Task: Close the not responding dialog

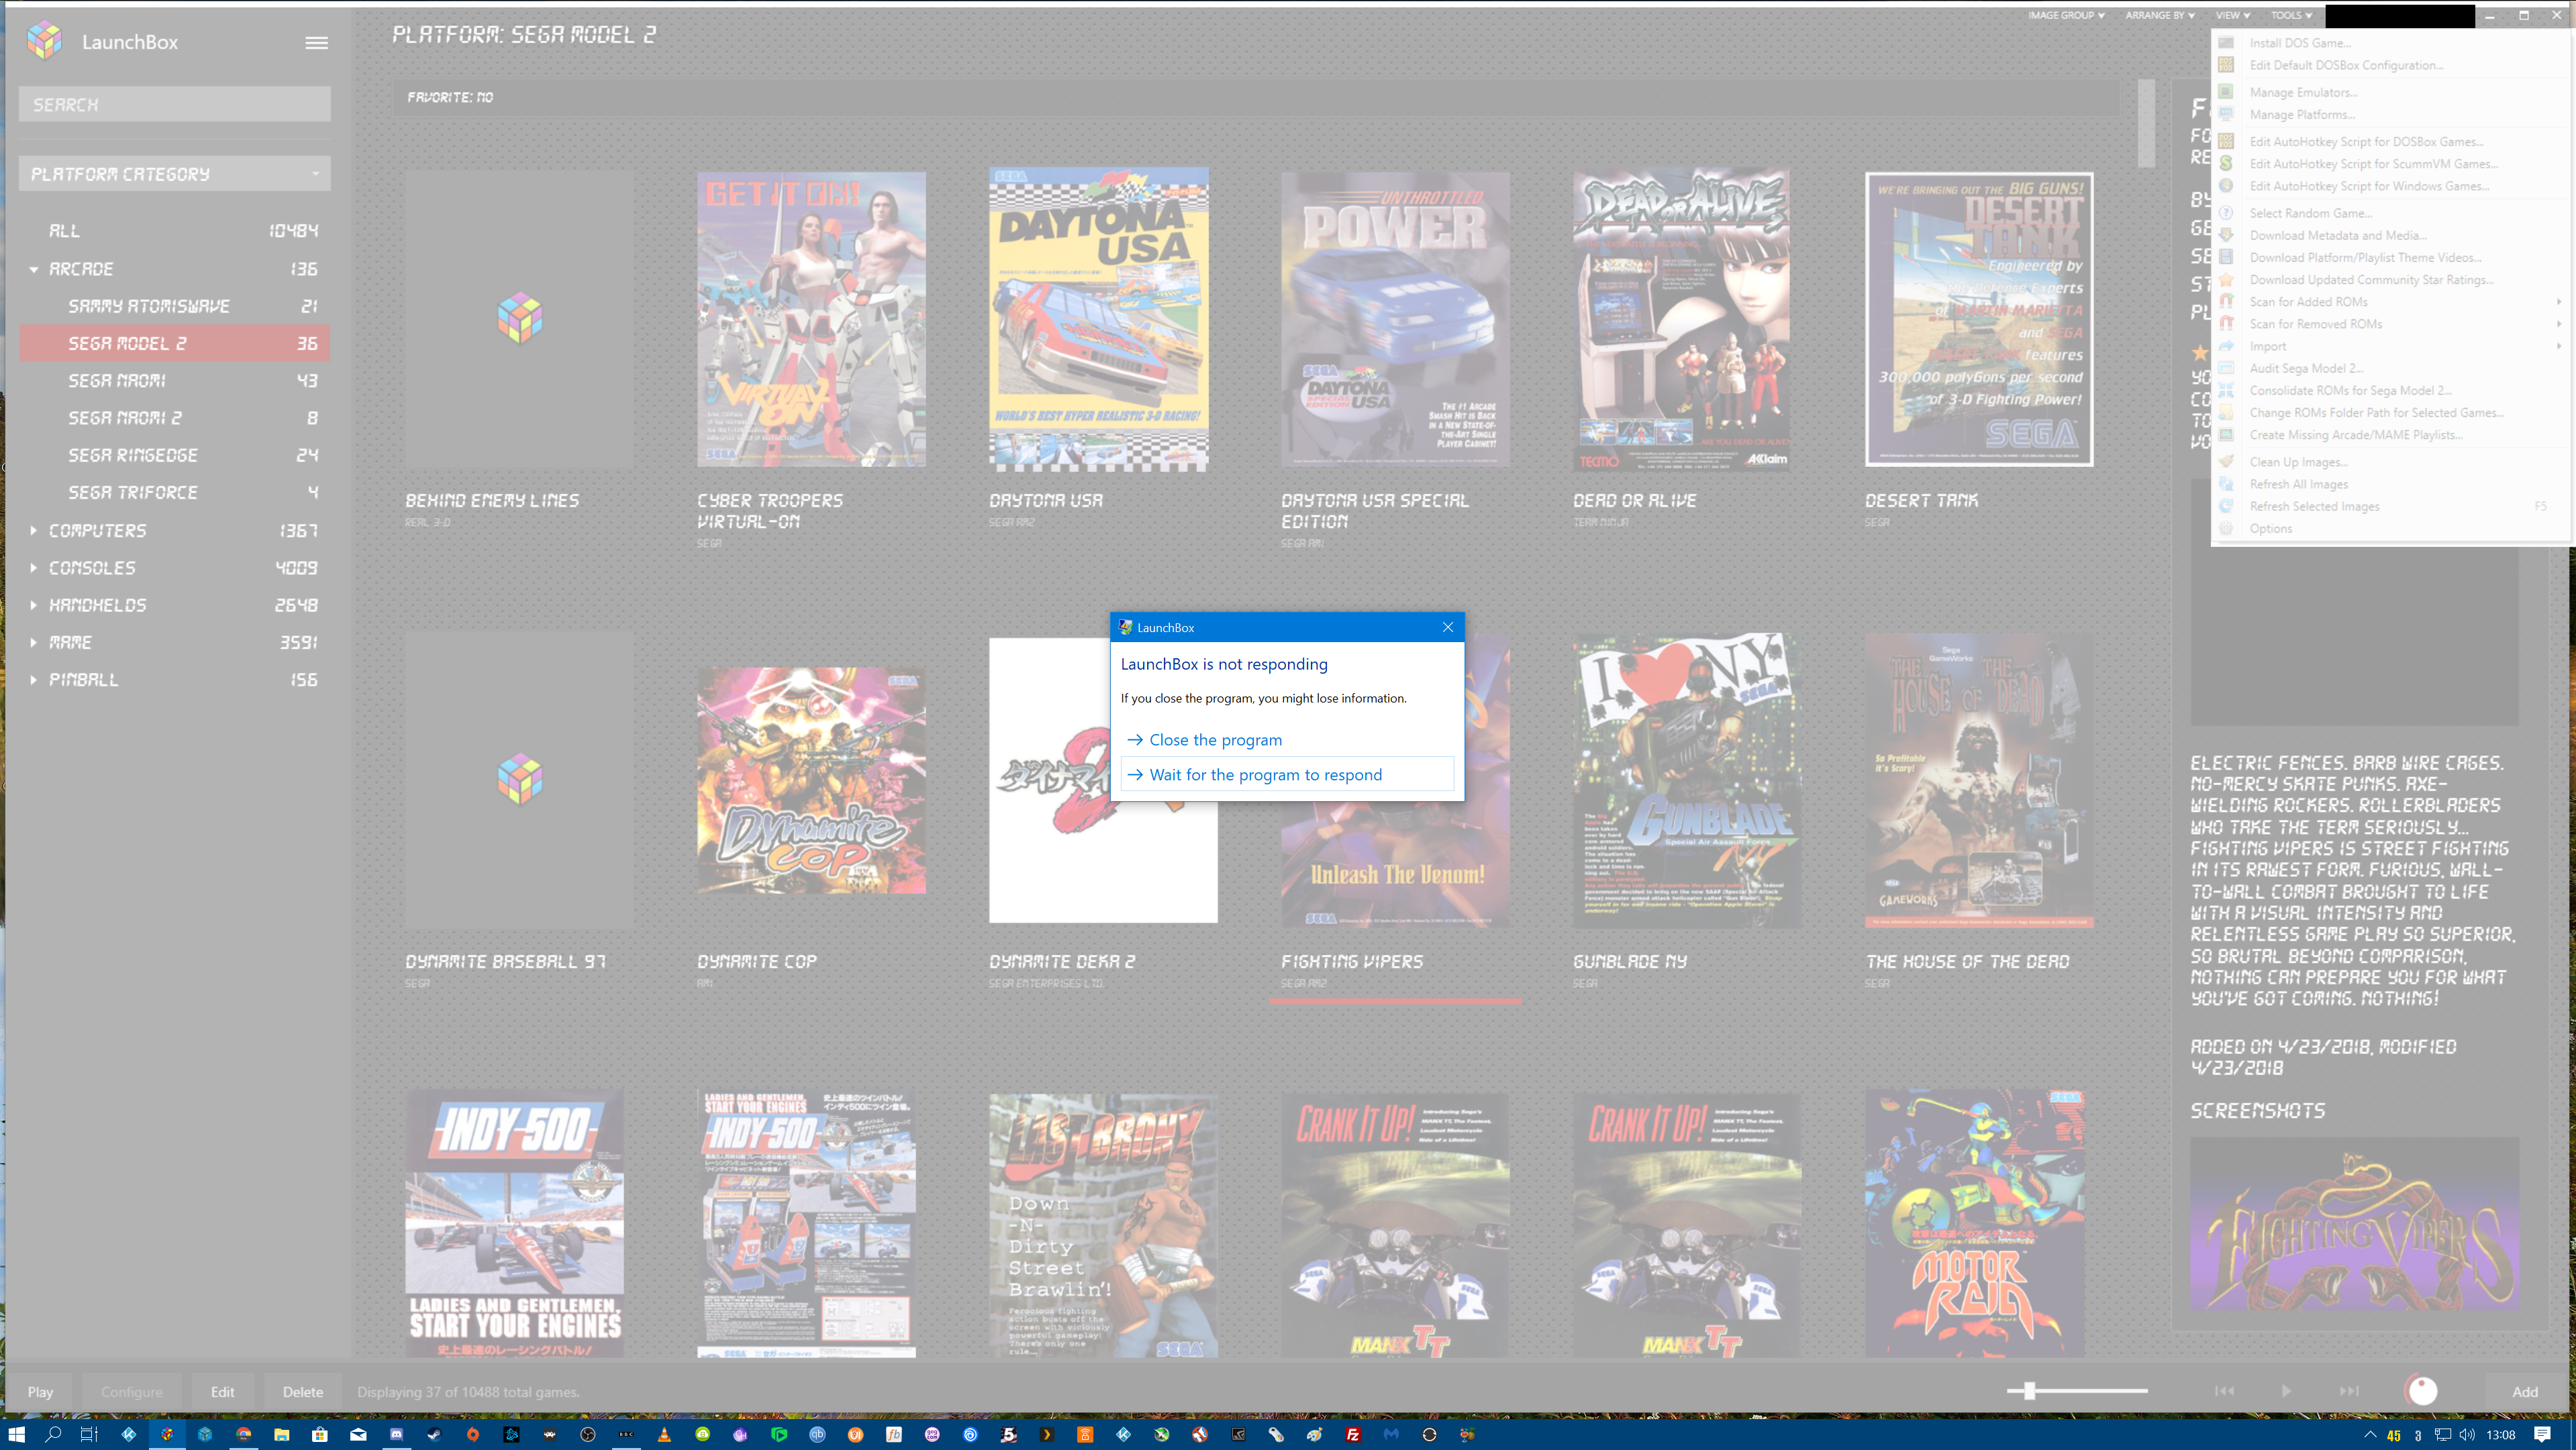Action: pyautogui.click(x=1447, y=627)
